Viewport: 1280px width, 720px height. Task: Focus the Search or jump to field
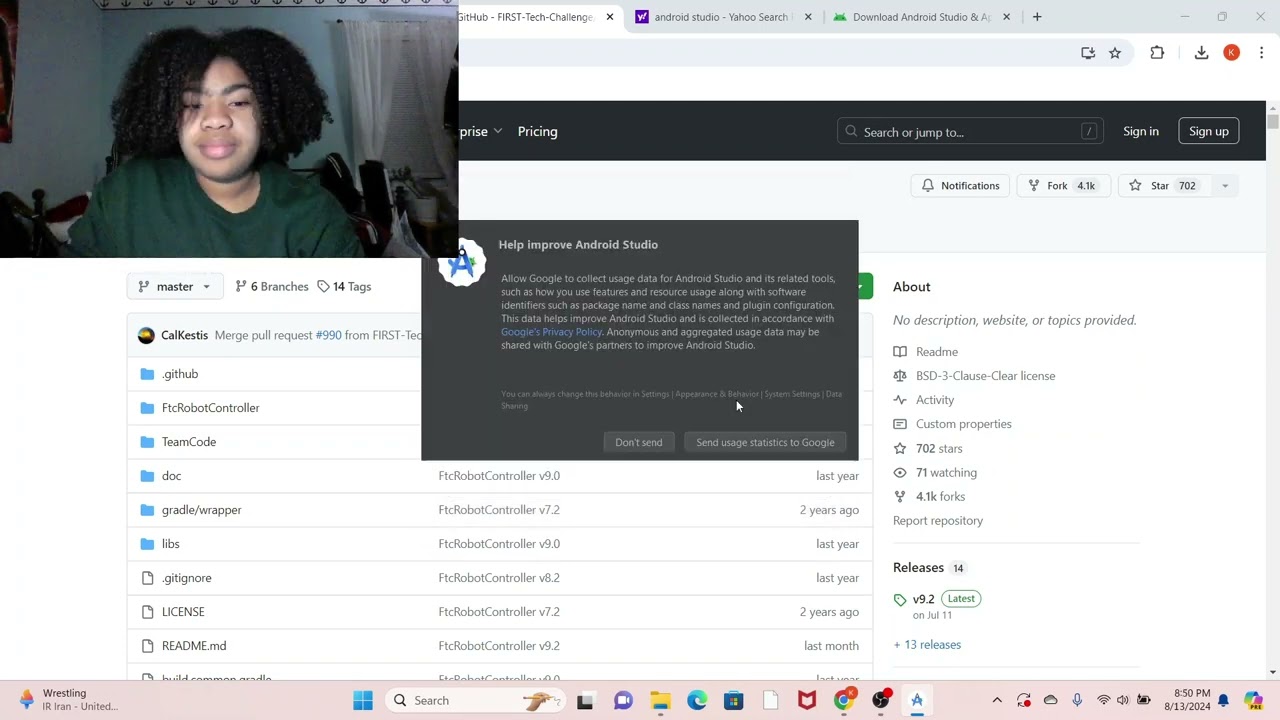[x=969, y=131]
